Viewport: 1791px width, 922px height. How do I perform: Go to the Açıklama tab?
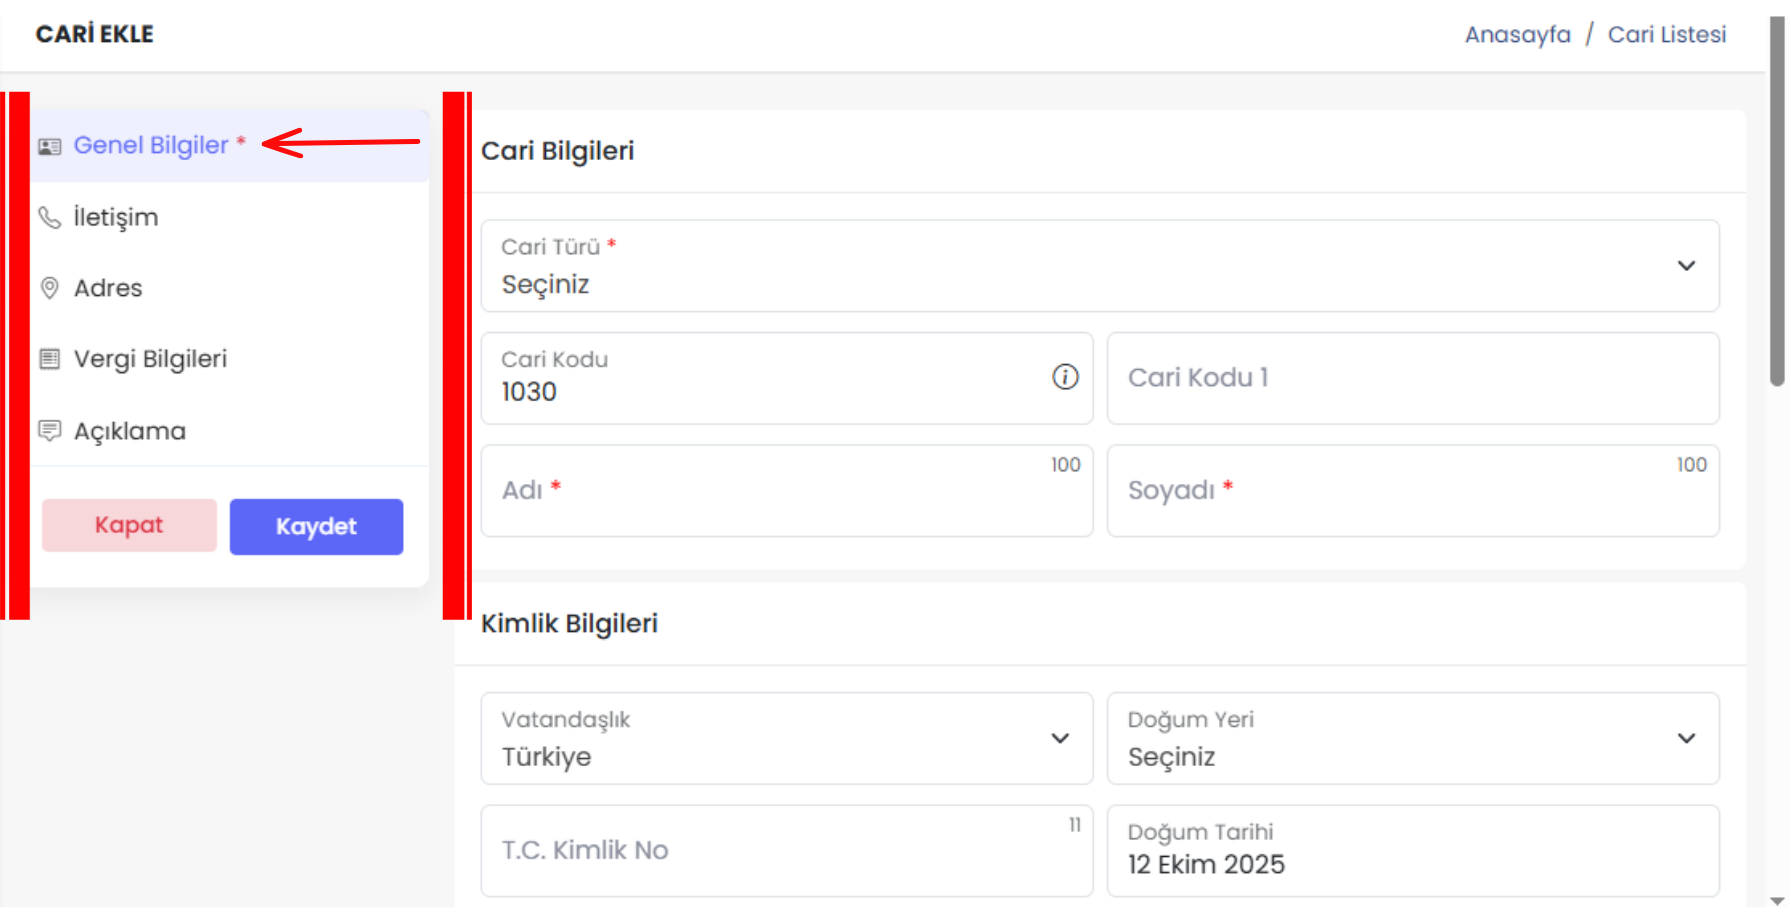click(130, 431)
